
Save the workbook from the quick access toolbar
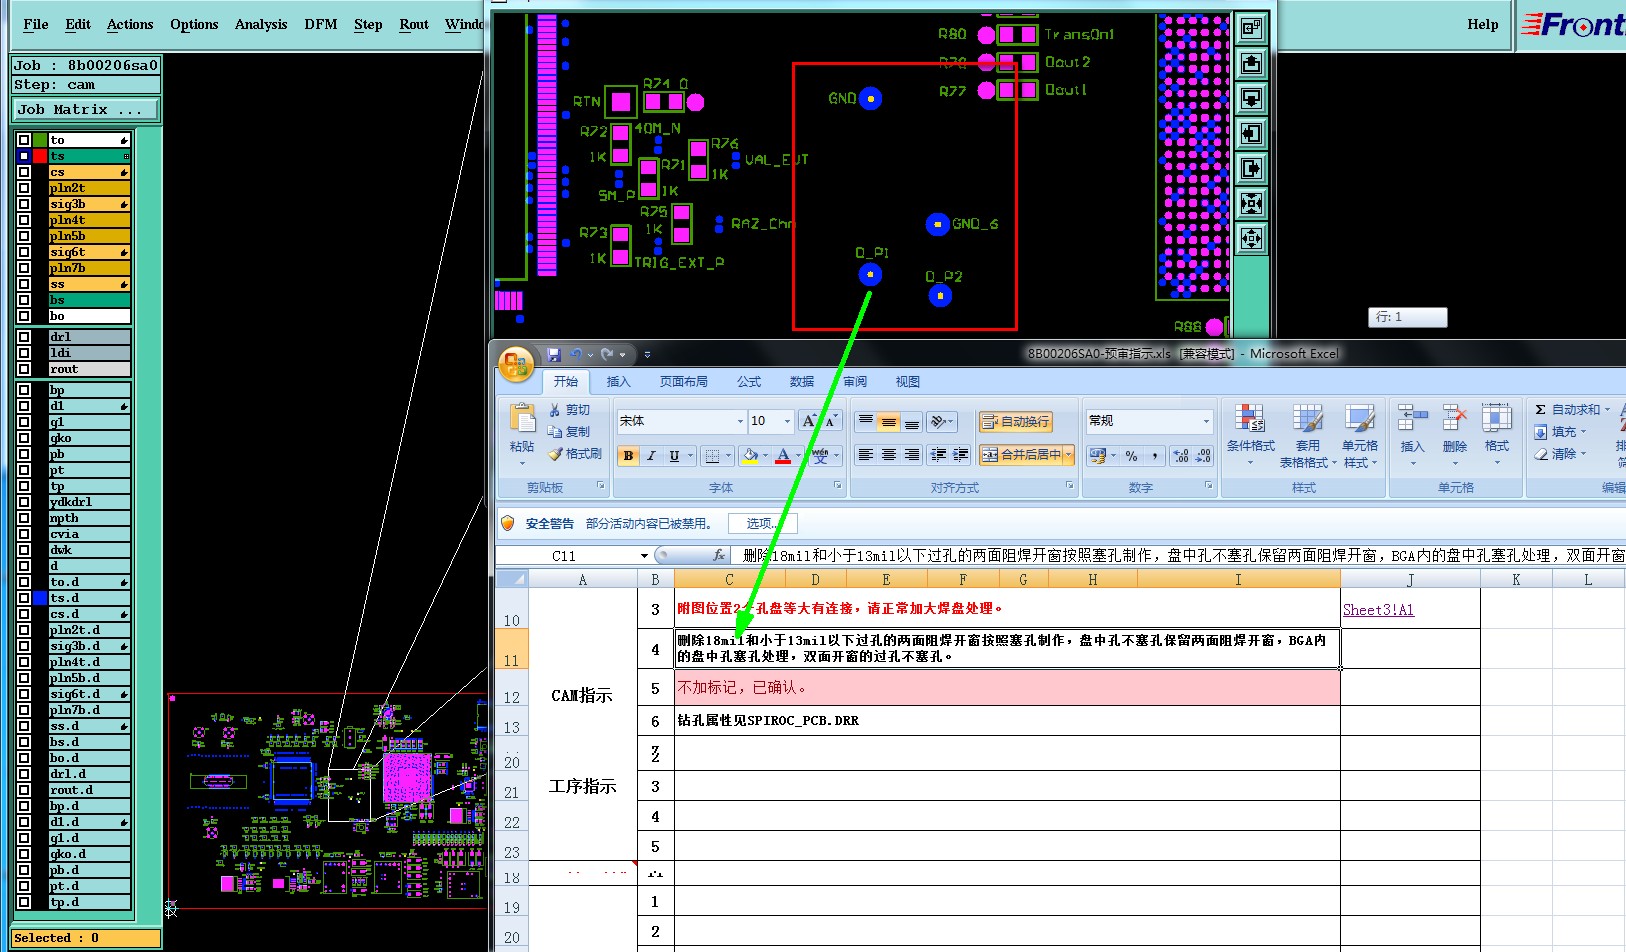tap(554, 354)
